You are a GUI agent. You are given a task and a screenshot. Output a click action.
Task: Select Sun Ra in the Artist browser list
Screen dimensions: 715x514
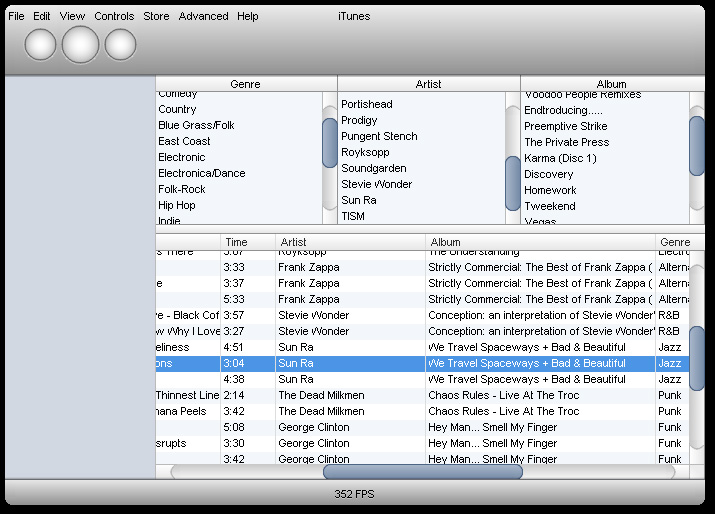422,200
